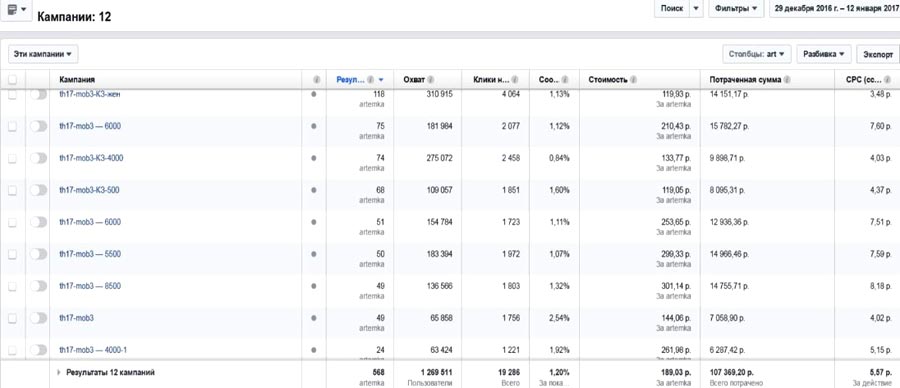The image size is (900, 388).
Task: Click the info icon beside Соо… header
Action: pos(565,80)
